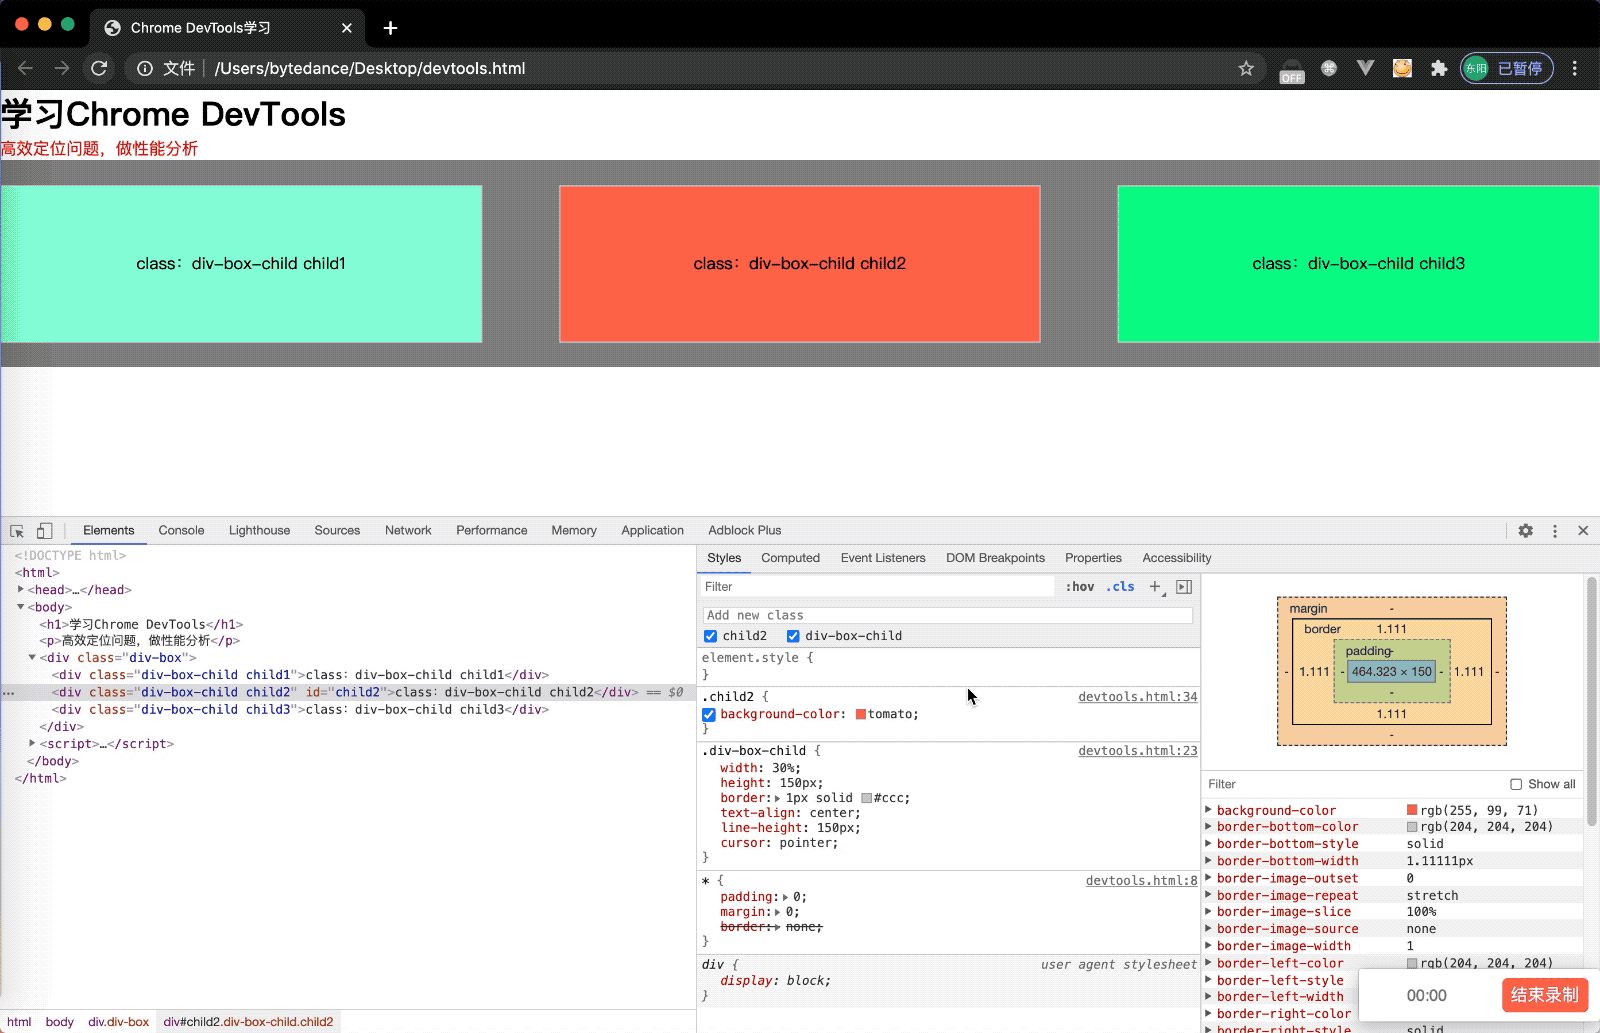Image resolution: width=1600 pixels, height=1033 pixels.
Task: Open a new browser tab
Action: [390, 28]
